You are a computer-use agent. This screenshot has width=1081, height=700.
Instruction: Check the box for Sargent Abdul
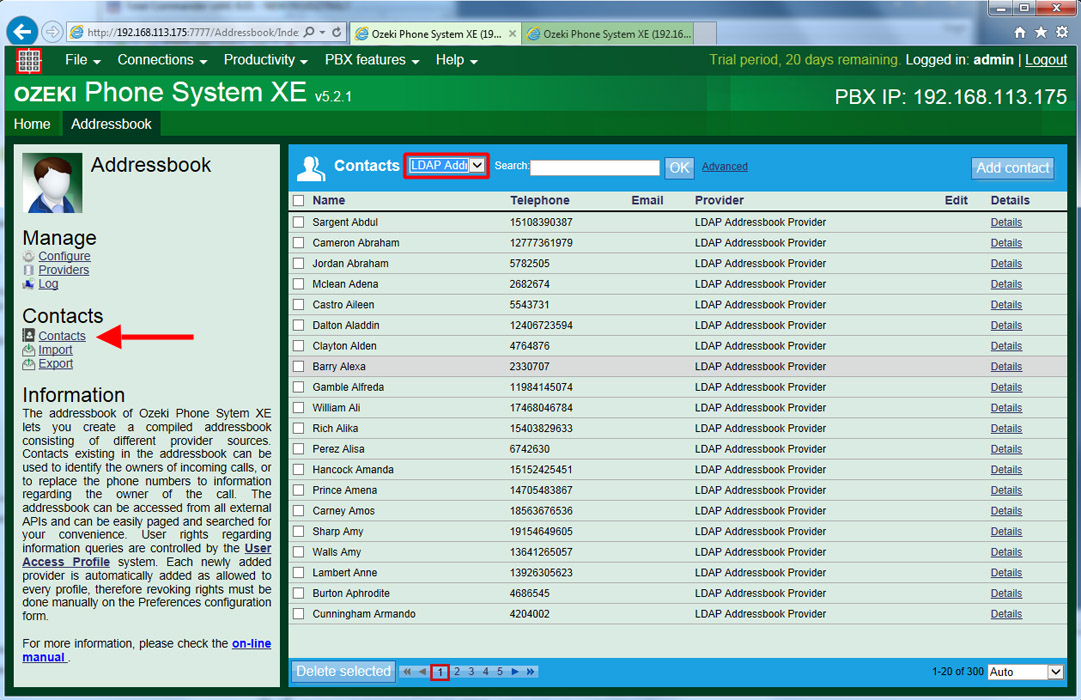click(x=299, y=222)
